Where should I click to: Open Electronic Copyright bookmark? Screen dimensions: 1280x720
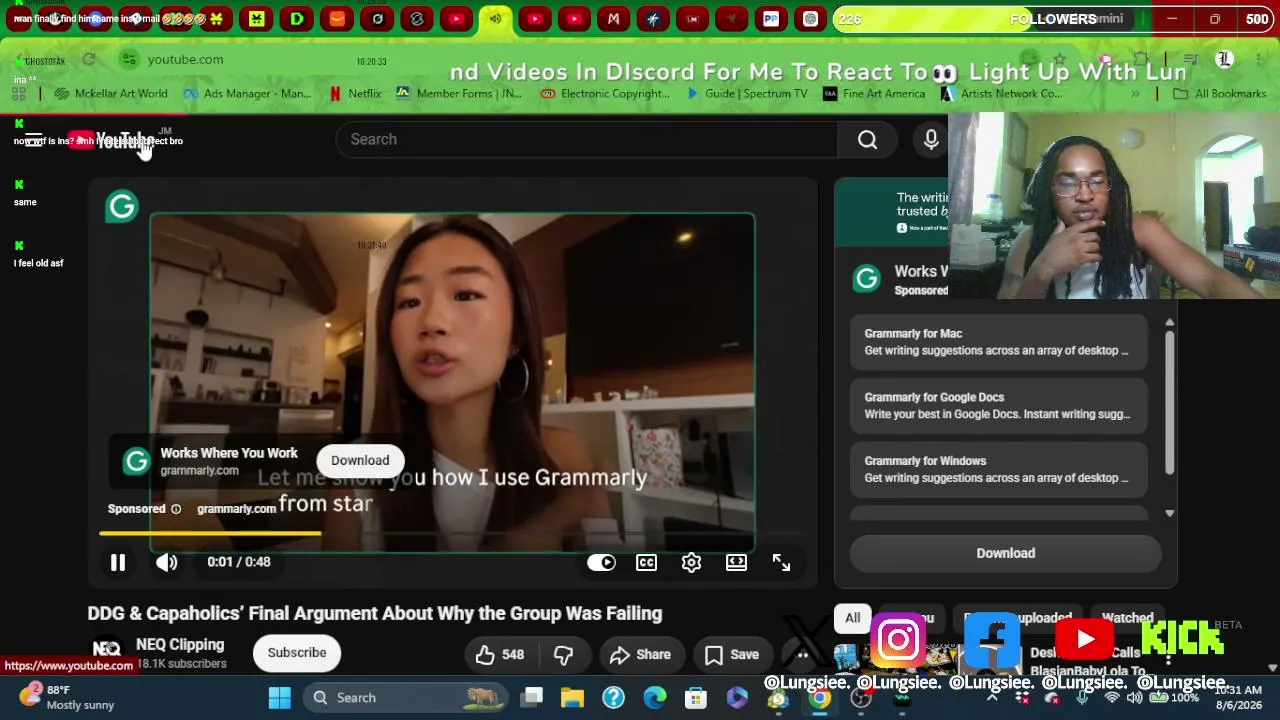pos(605,93)
